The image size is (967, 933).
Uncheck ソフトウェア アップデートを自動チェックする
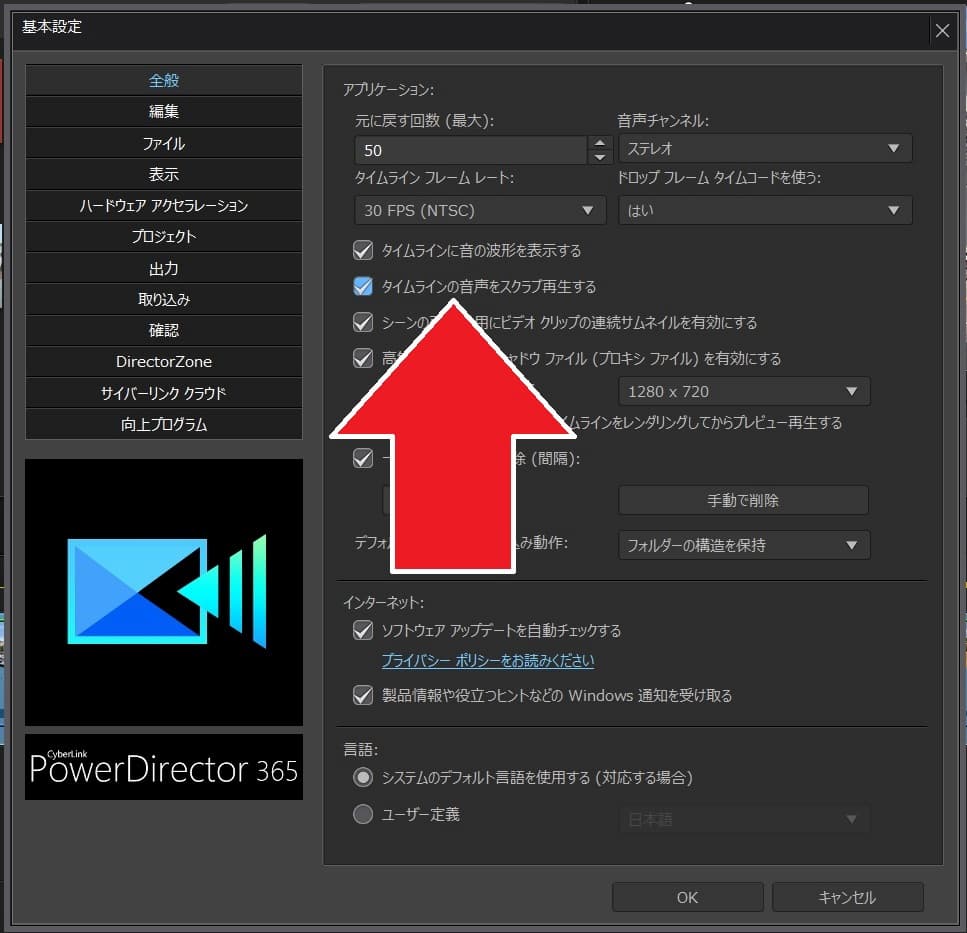click(x=362, y=630)
